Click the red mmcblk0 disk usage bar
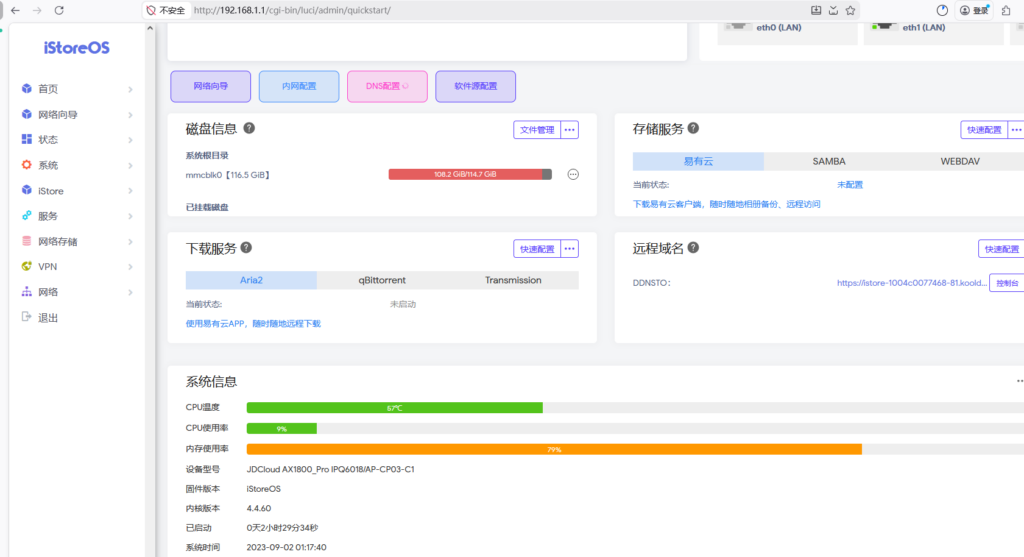The image size is (1024, 557). click(x=470, y=174)
